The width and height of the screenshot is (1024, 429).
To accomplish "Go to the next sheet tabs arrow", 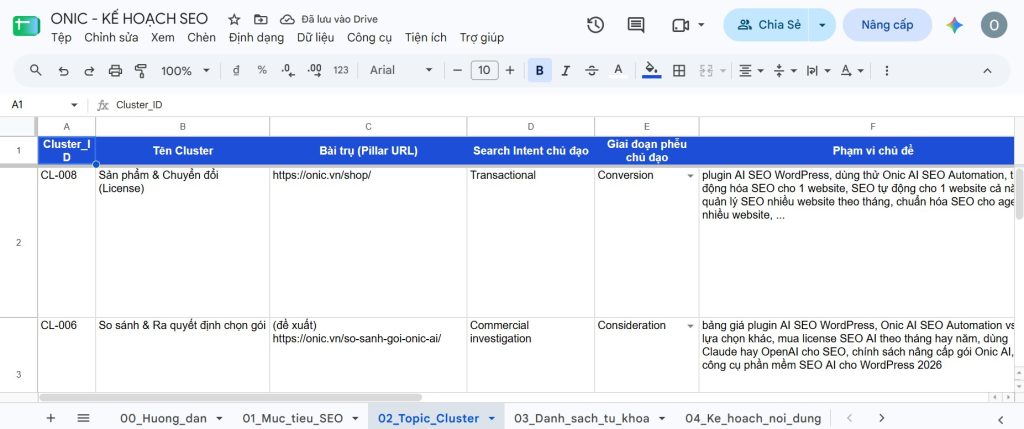I will click(881, 418).
